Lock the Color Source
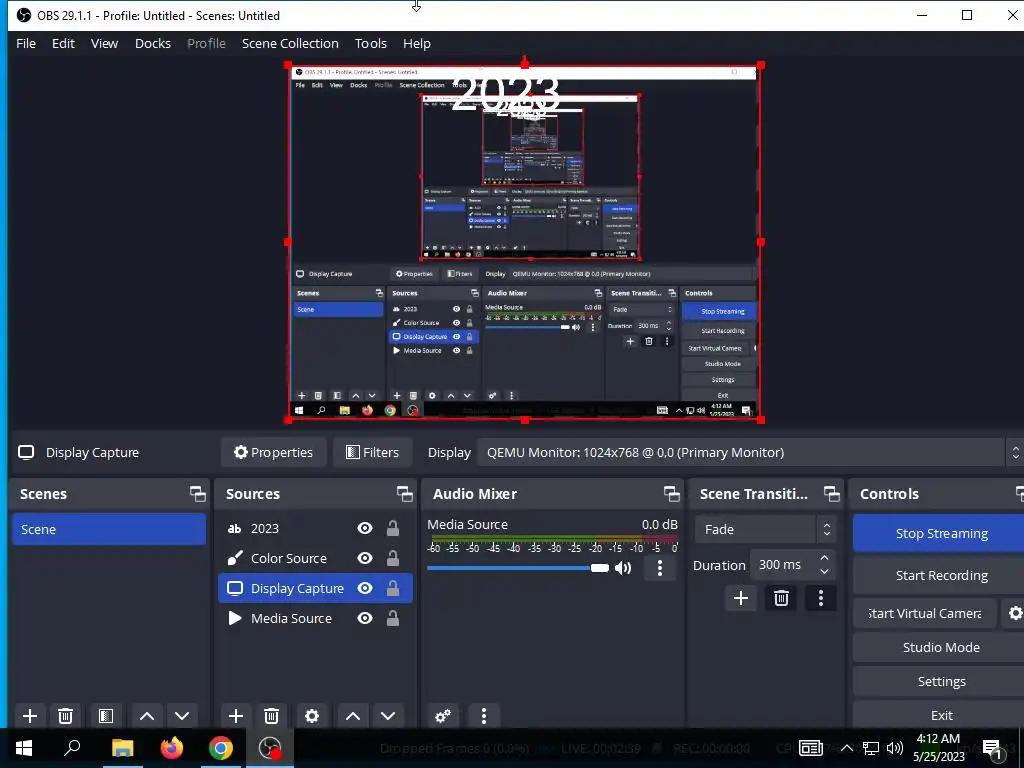 392,558
